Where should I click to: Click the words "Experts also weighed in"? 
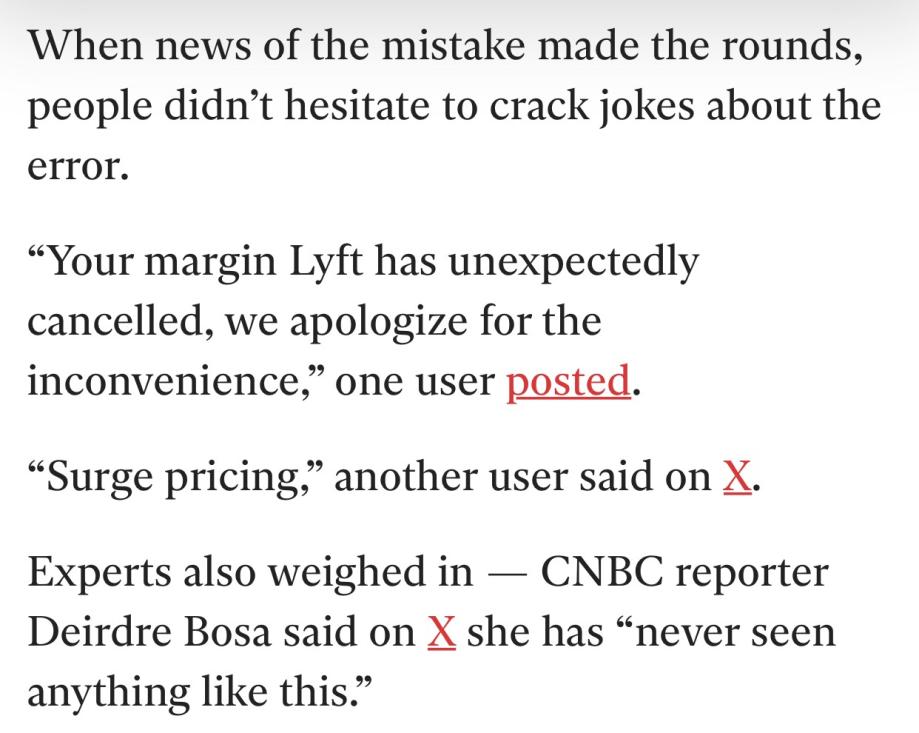tap(249, 572)
